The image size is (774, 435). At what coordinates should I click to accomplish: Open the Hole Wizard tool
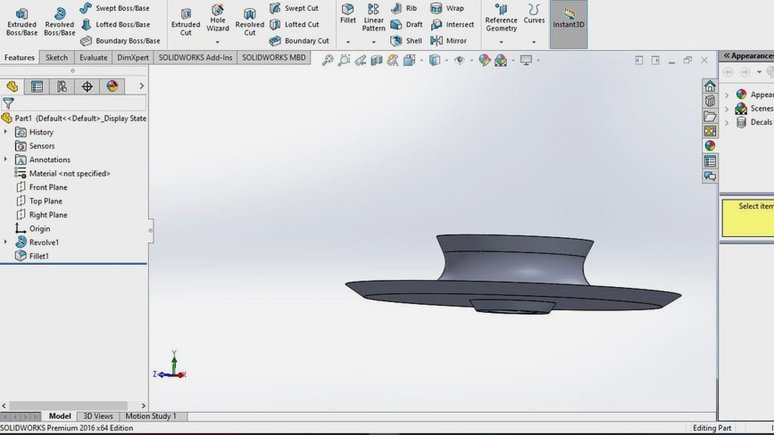coord(218,19)
